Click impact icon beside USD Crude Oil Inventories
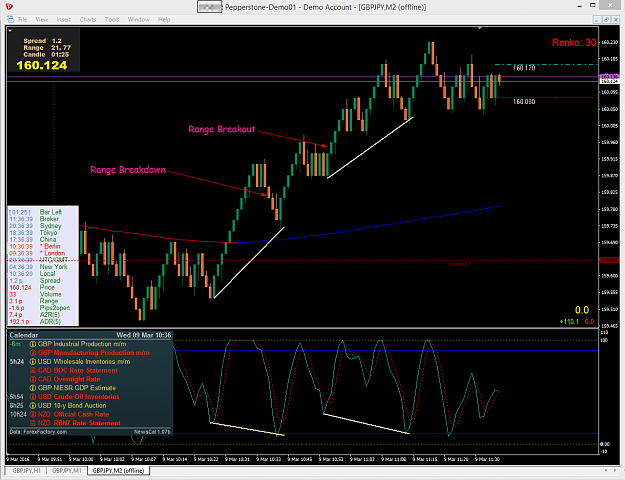 pos(33,397)
